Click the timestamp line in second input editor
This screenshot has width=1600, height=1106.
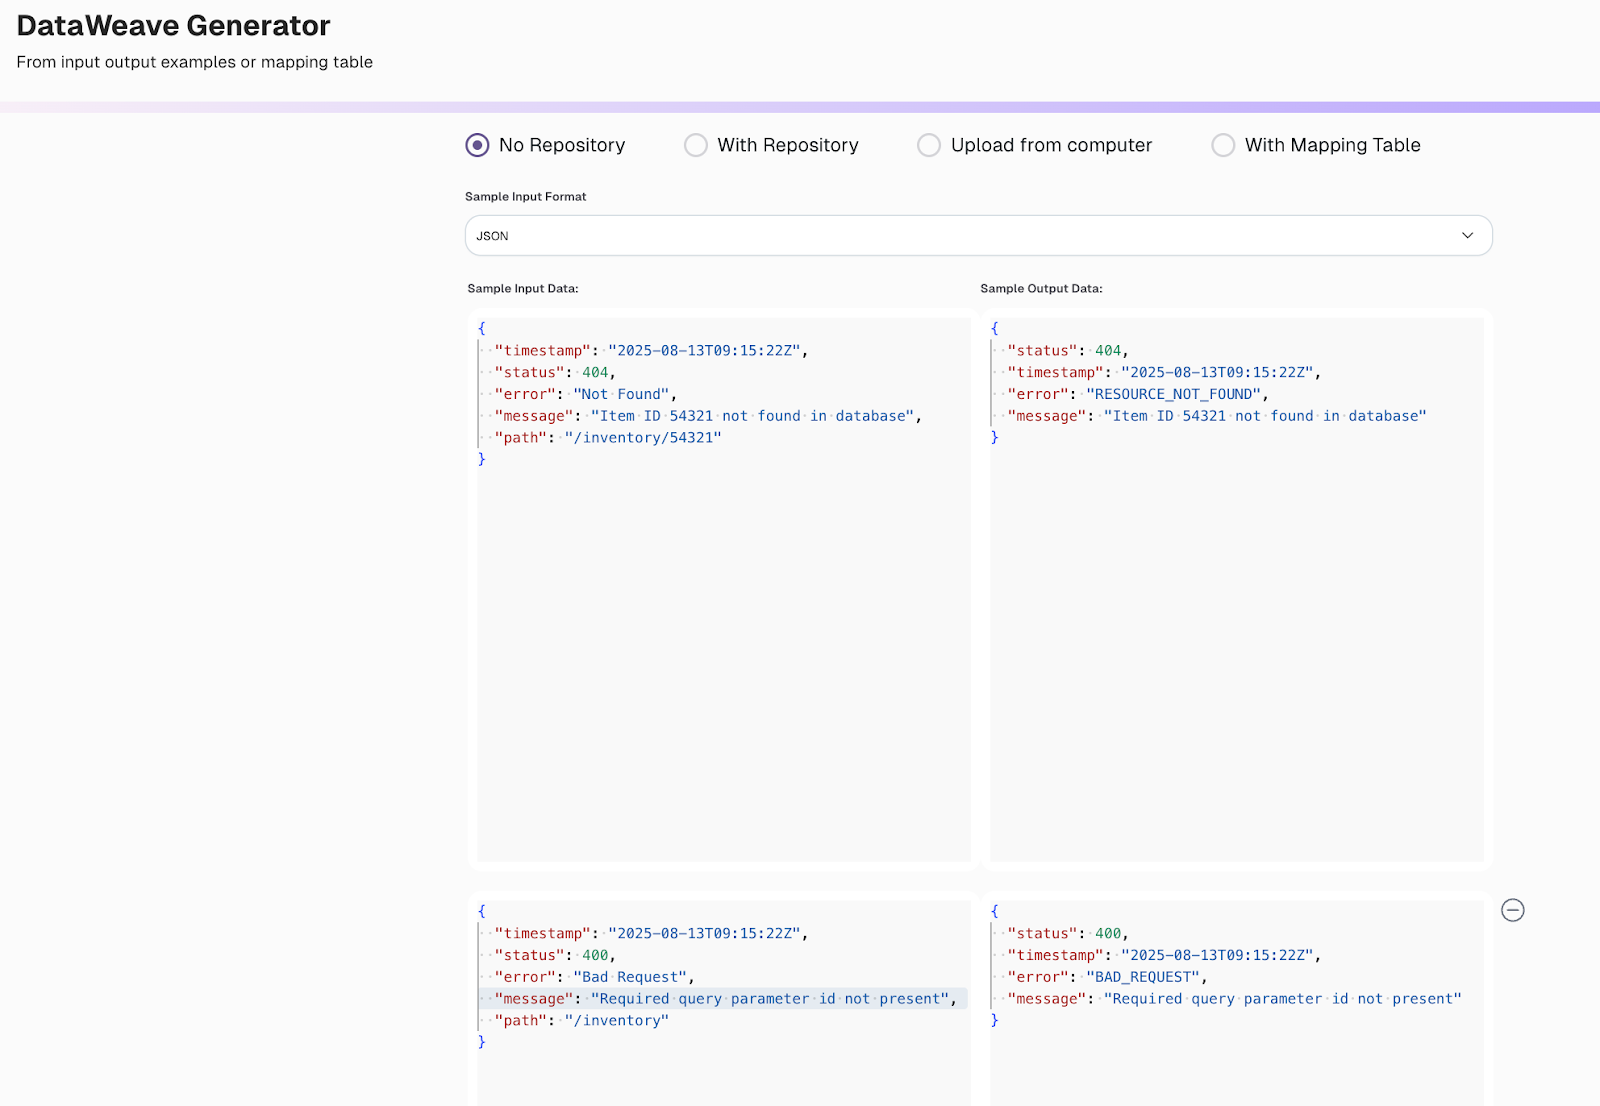tap(651, 934)
